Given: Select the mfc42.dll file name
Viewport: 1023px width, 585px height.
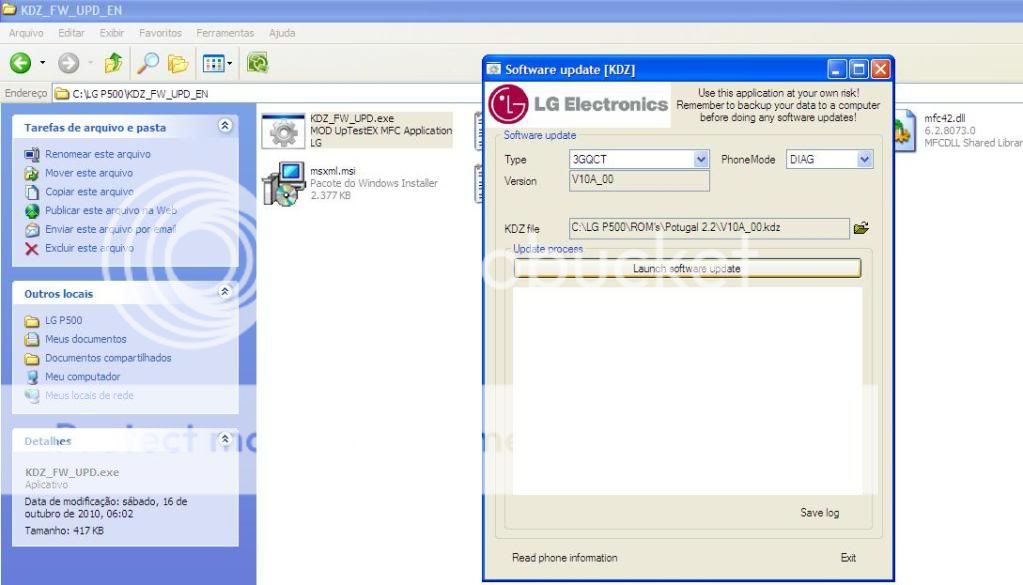Looking at the screenshot, I should [x=945, y=118].
